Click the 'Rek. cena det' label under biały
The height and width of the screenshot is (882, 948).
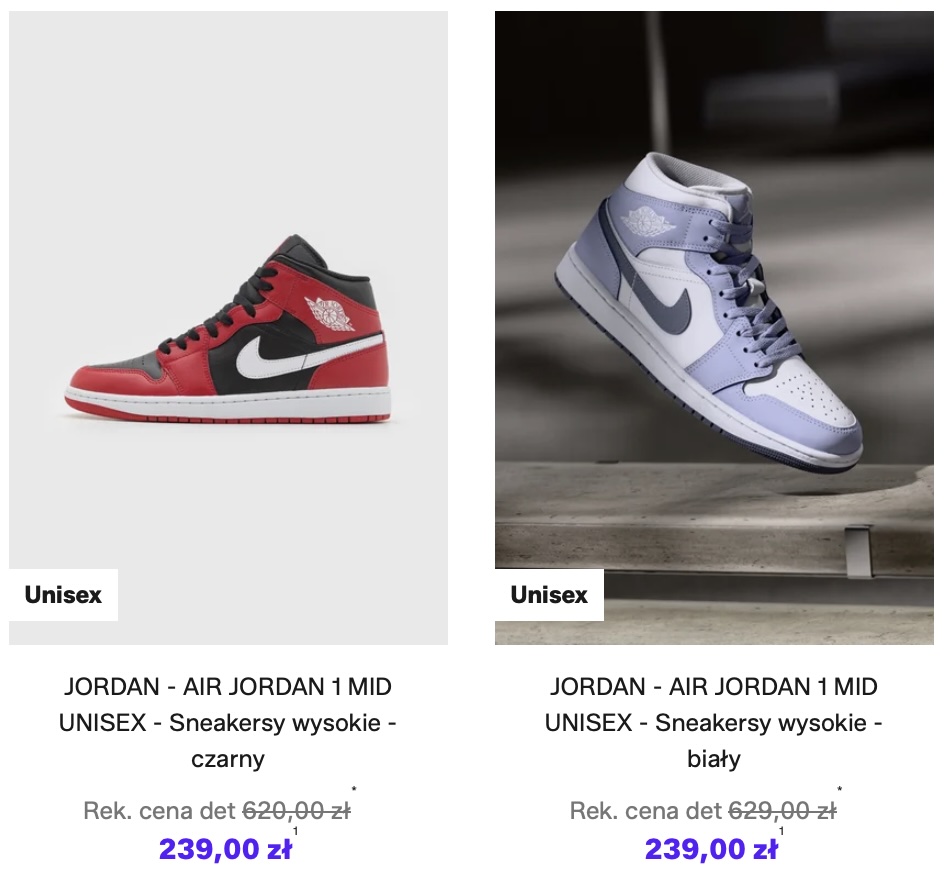pos(646,811)
